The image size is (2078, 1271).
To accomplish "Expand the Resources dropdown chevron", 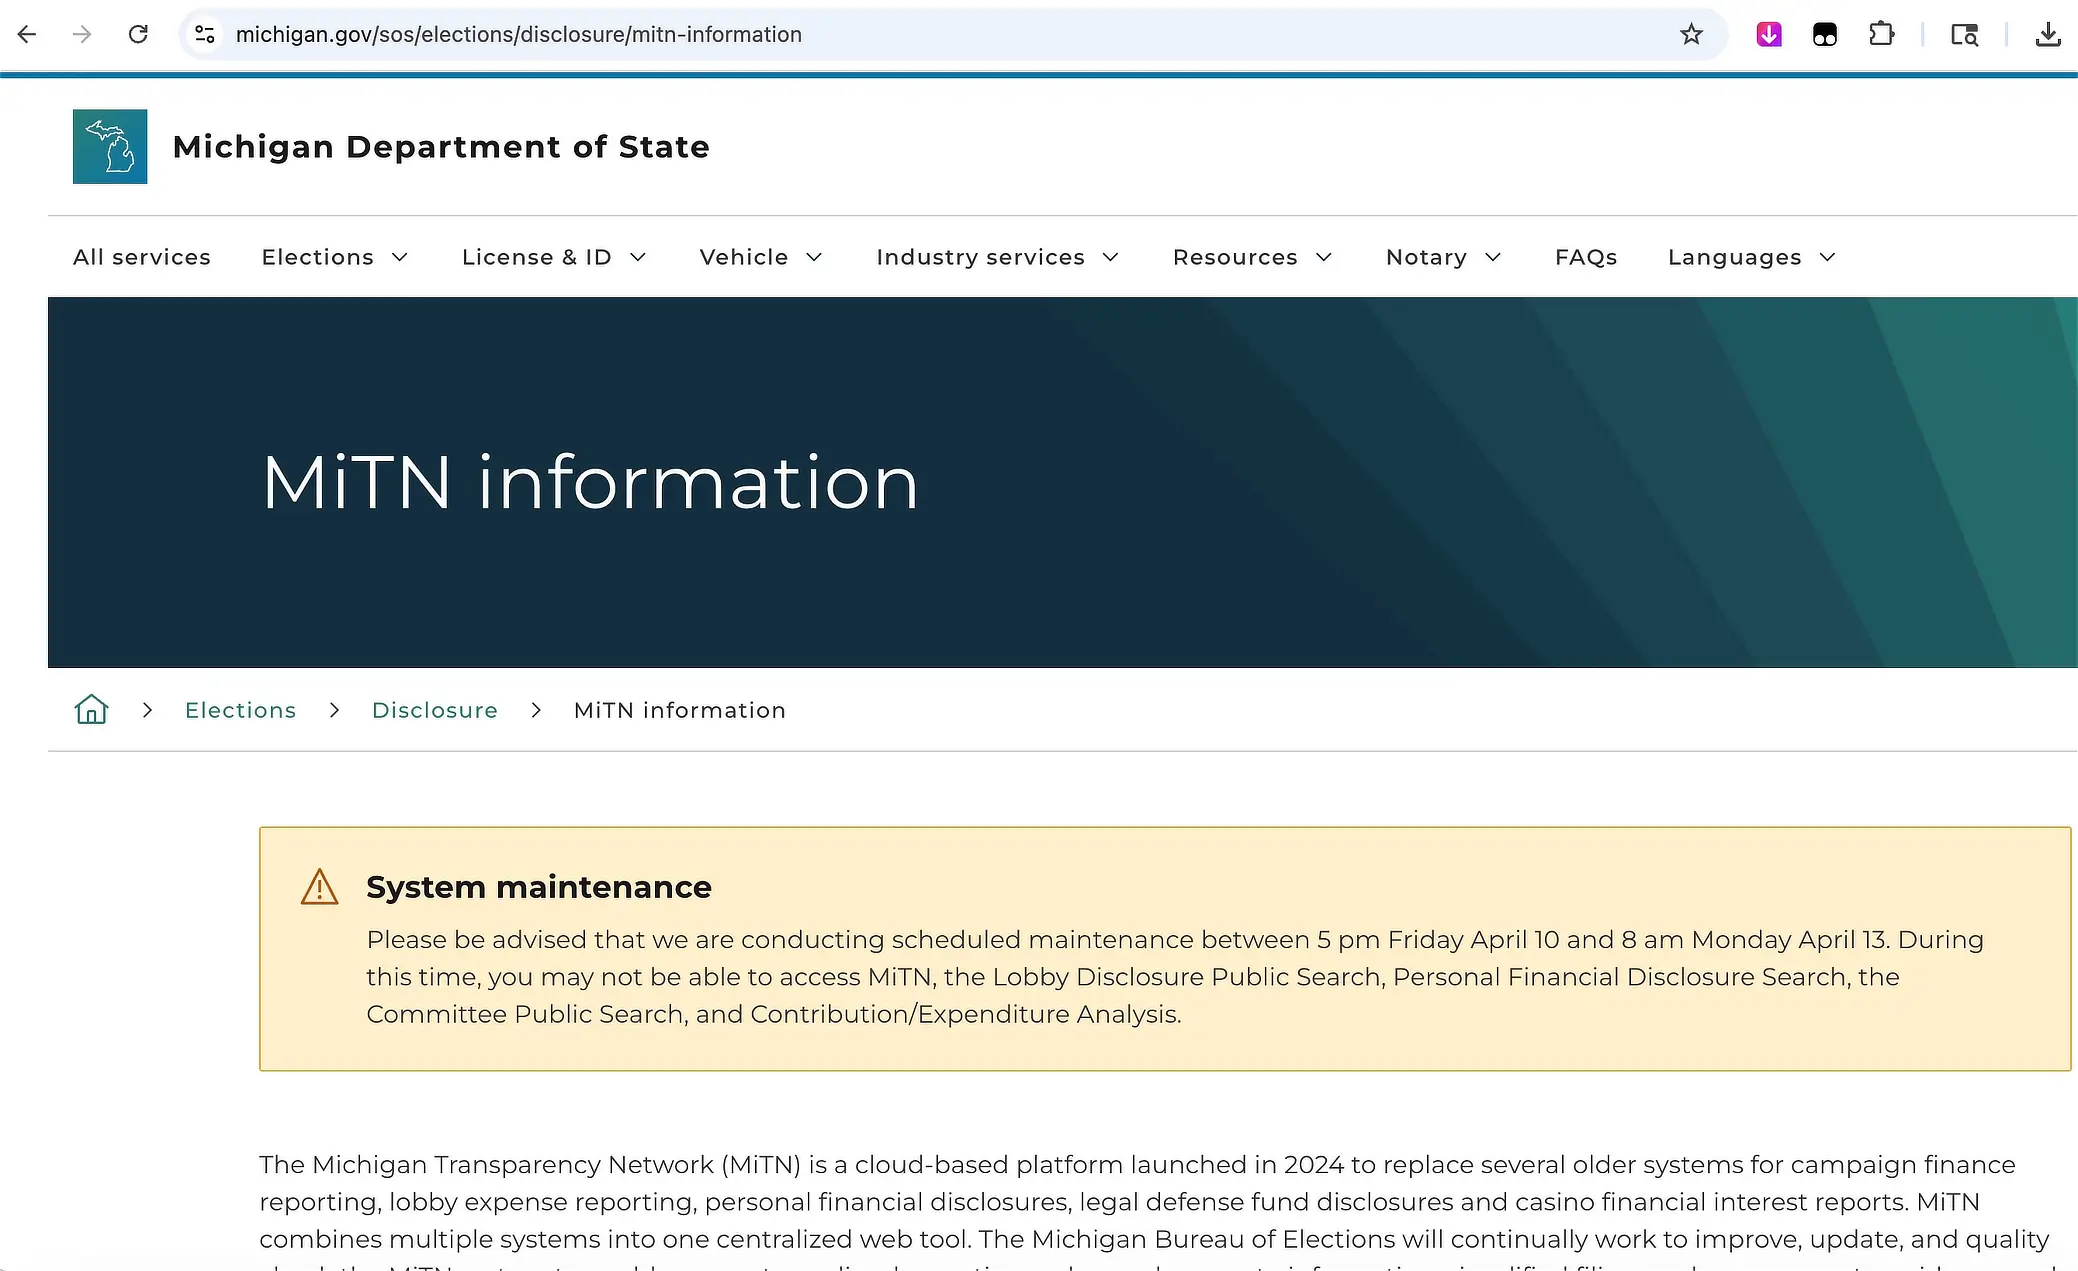I will [1324, 257].
